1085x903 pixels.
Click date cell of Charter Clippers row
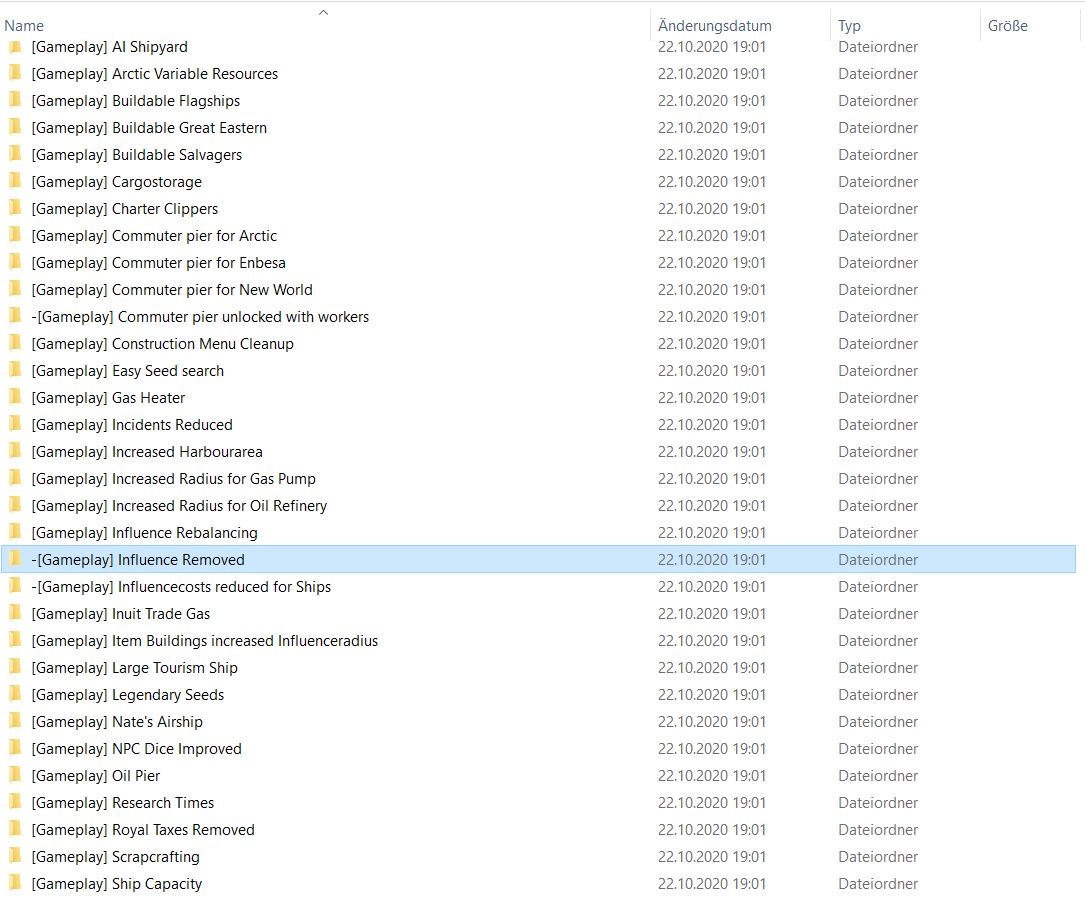[712, 209]
